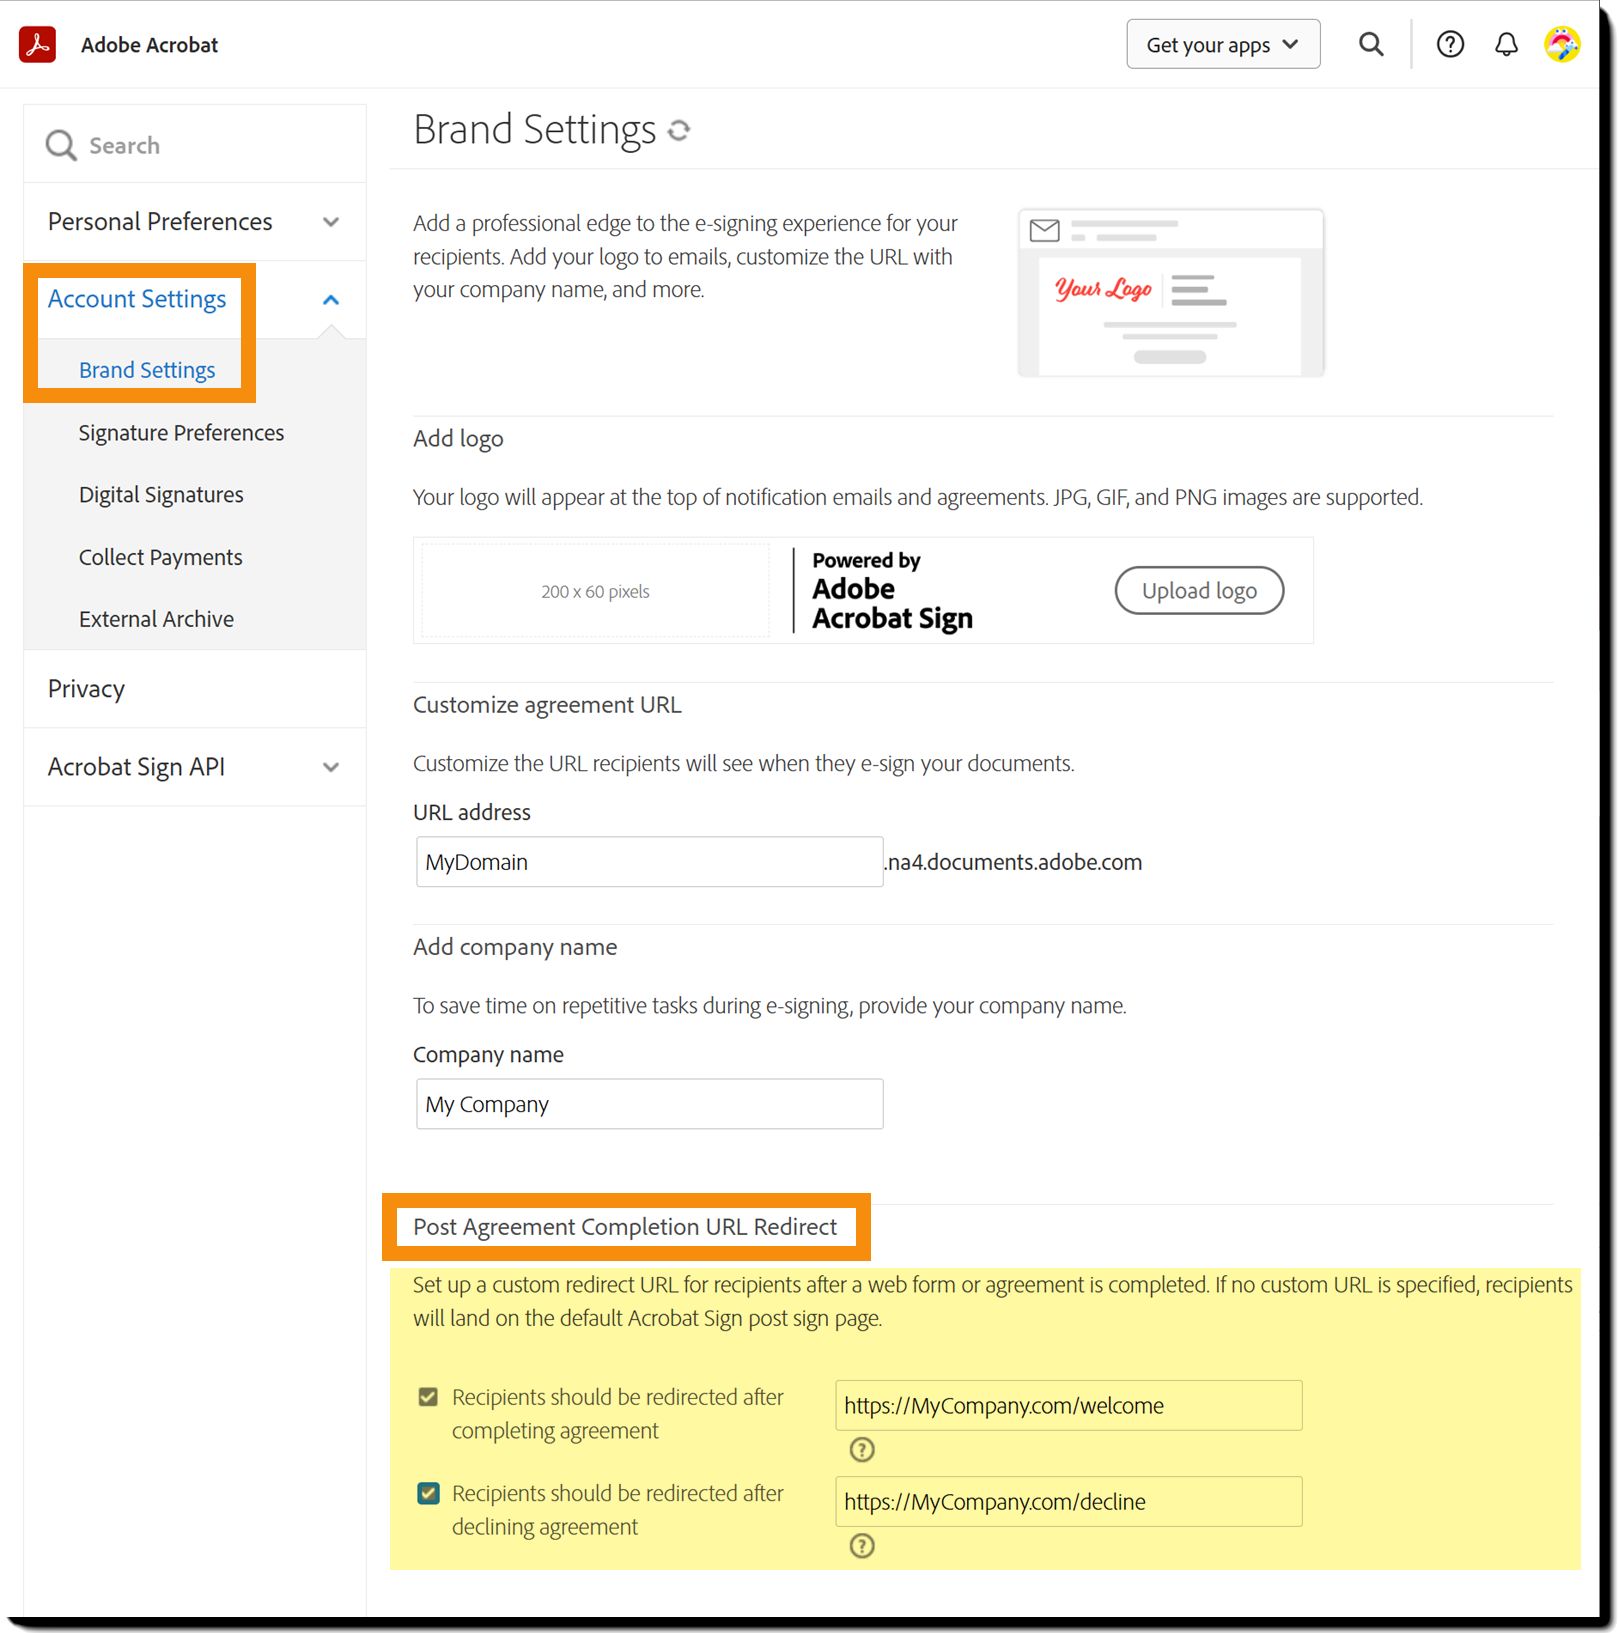Click the Post Agreement Completion URL Redirect heading
Screen dimensions: 1619x1633
tap(625, 1227)
